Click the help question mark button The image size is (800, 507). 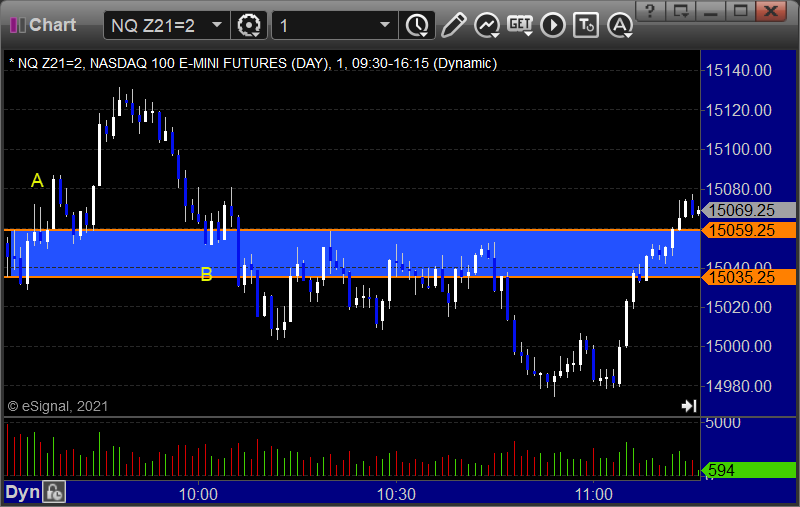[x=649, y=11]
